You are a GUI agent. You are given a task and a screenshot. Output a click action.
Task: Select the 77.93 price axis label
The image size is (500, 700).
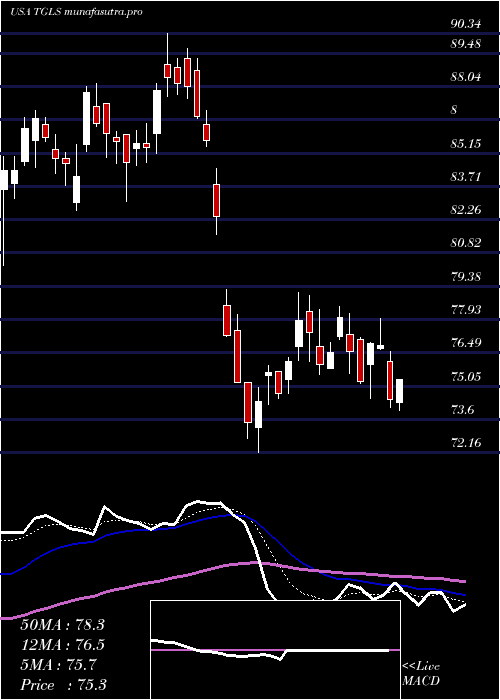point(466,309)
